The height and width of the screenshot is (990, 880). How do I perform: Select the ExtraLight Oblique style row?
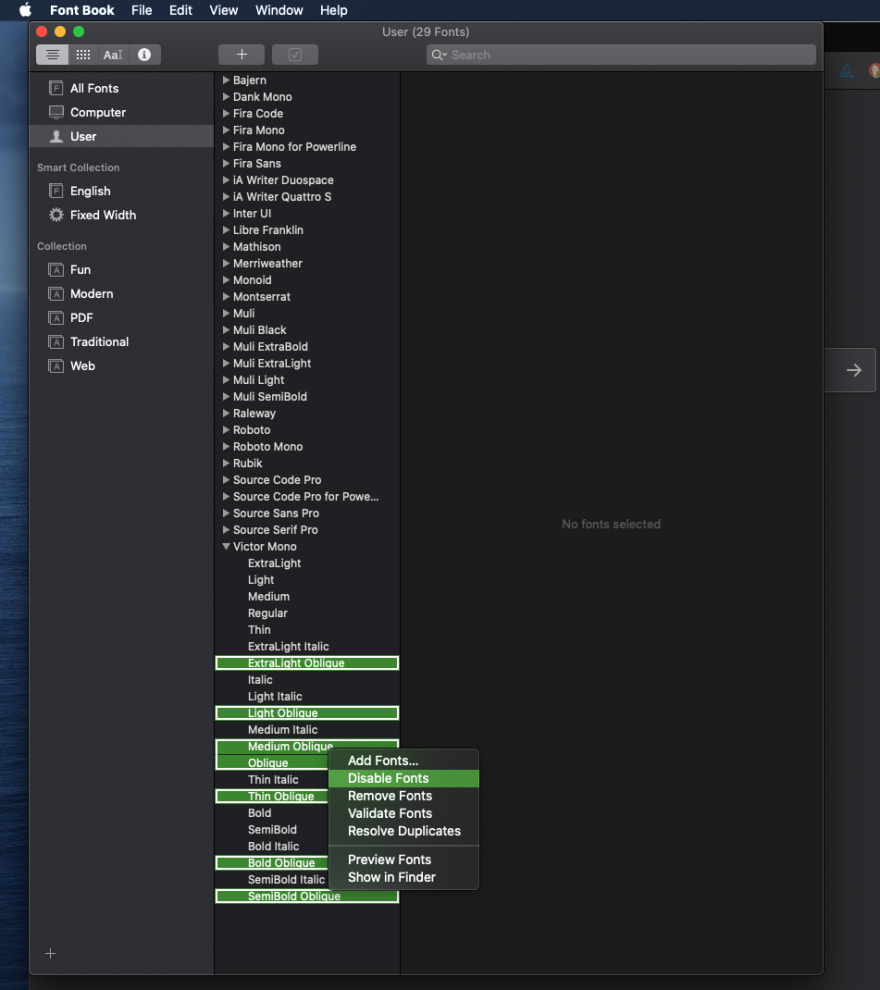[x=307, y=663]
